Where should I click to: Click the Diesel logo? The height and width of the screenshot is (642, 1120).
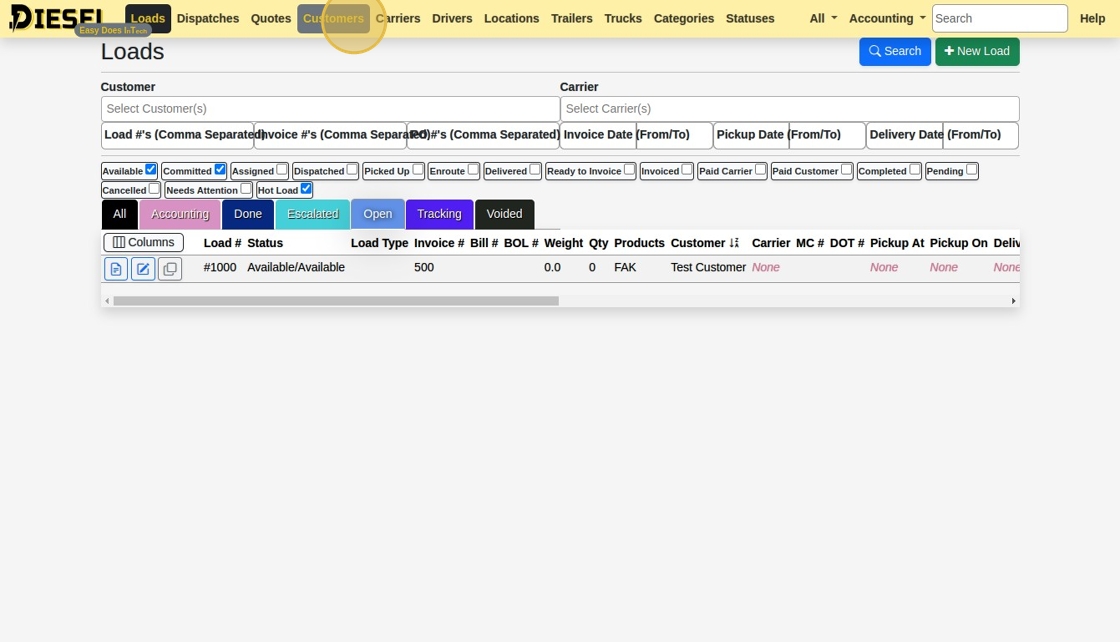point(56,18)
